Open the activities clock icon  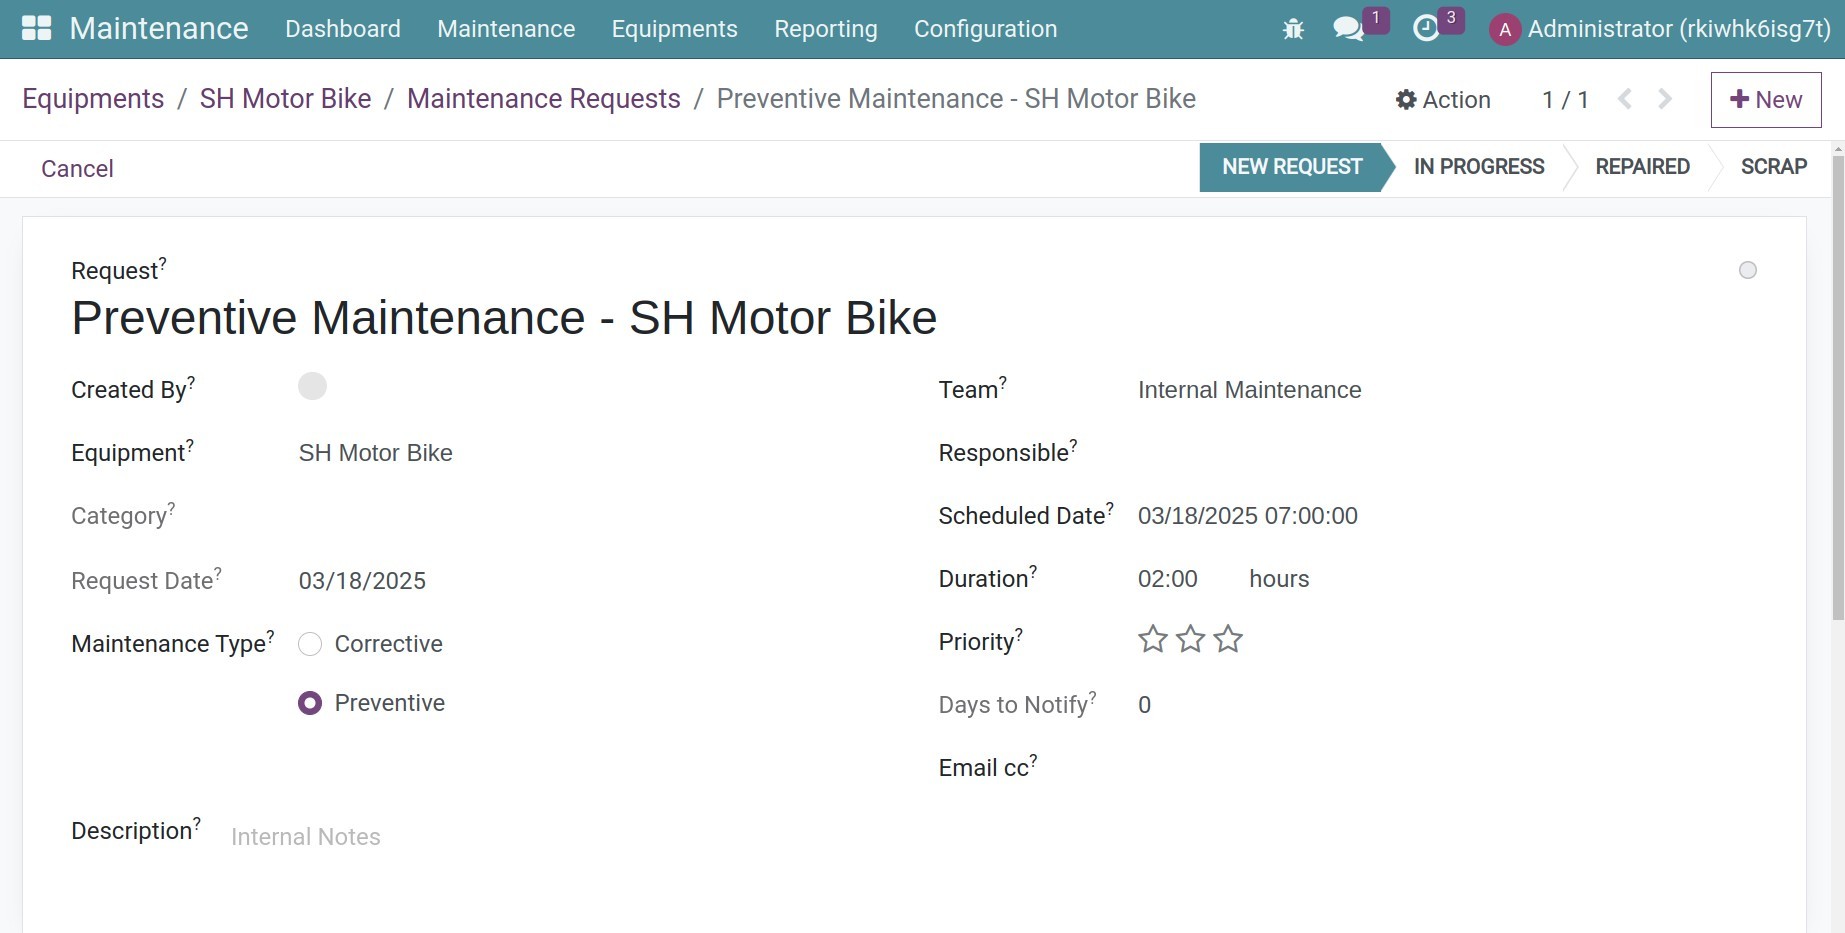tap(1426, 29)
